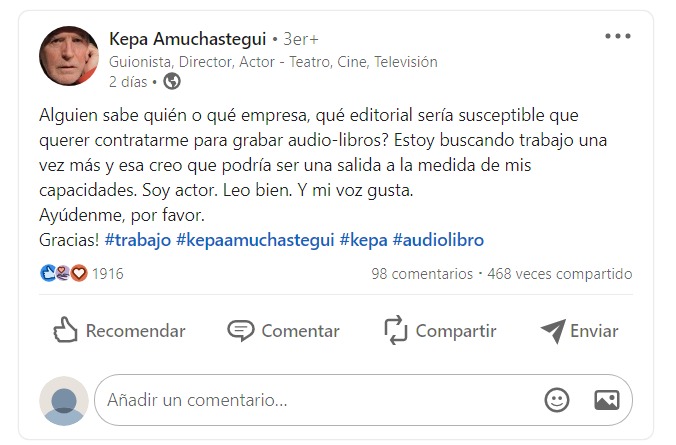Open the #kepa hashtag link
Image resolution: width=676 pixels, height=445 pixels.
tap(363, 240)
